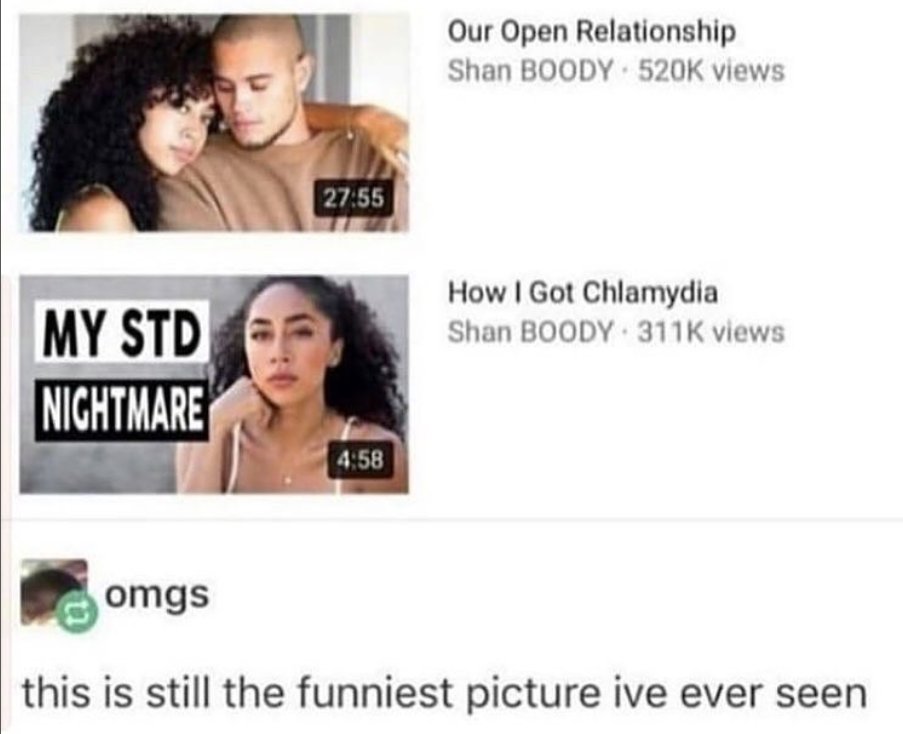Click the word Relationship in first title

point(656,33)
